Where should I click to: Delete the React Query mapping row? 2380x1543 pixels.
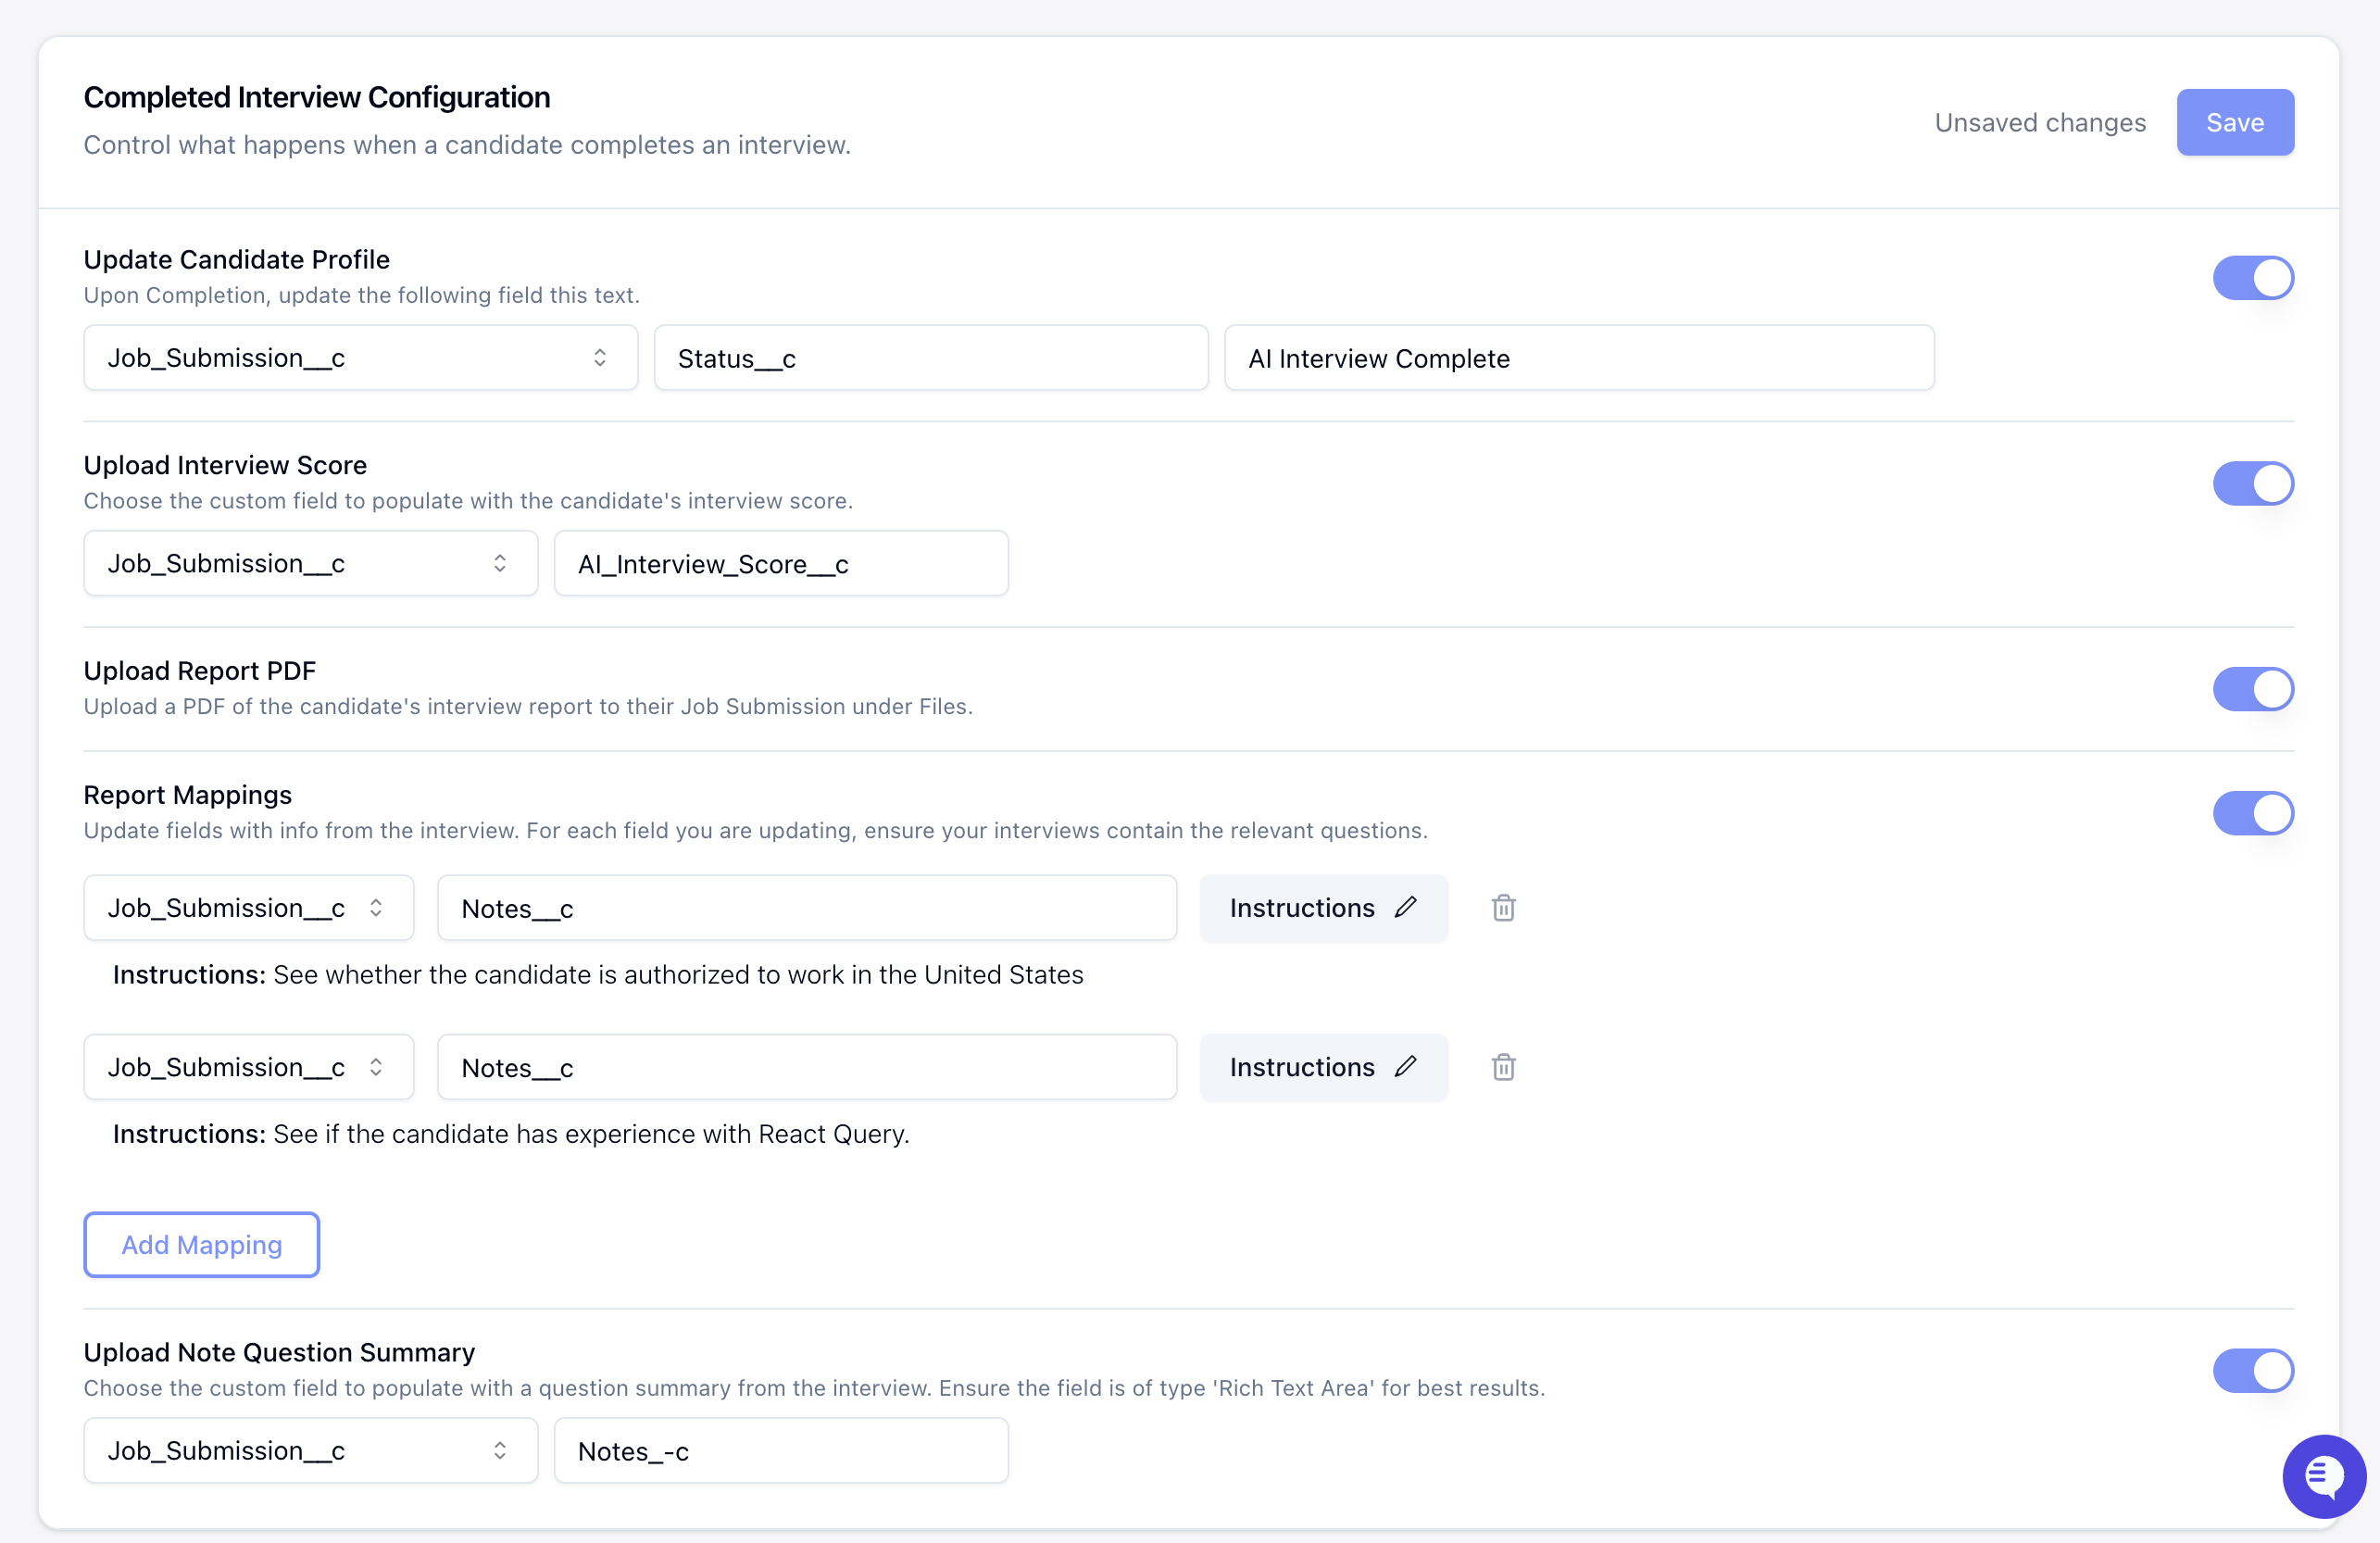(x=1503, y=1067)
